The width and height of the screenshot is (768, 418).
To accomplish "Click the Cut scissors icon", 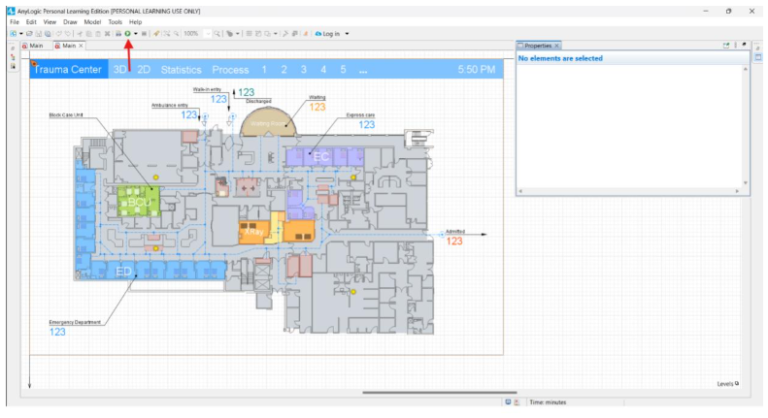I will pos(80,34).
